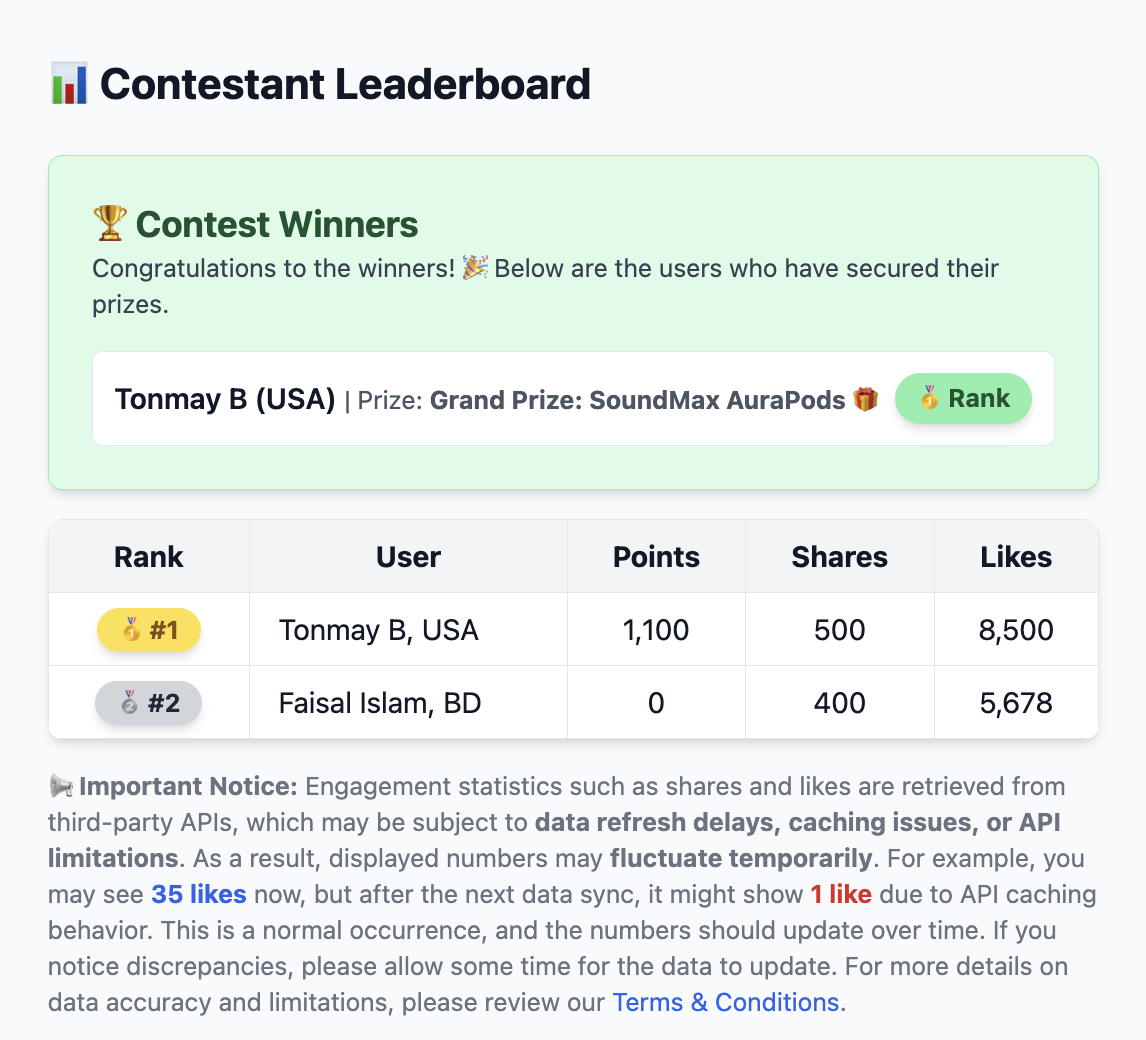Click the trophy icon next to Contest Winners

pyautogui.click(x=109, y=223)
